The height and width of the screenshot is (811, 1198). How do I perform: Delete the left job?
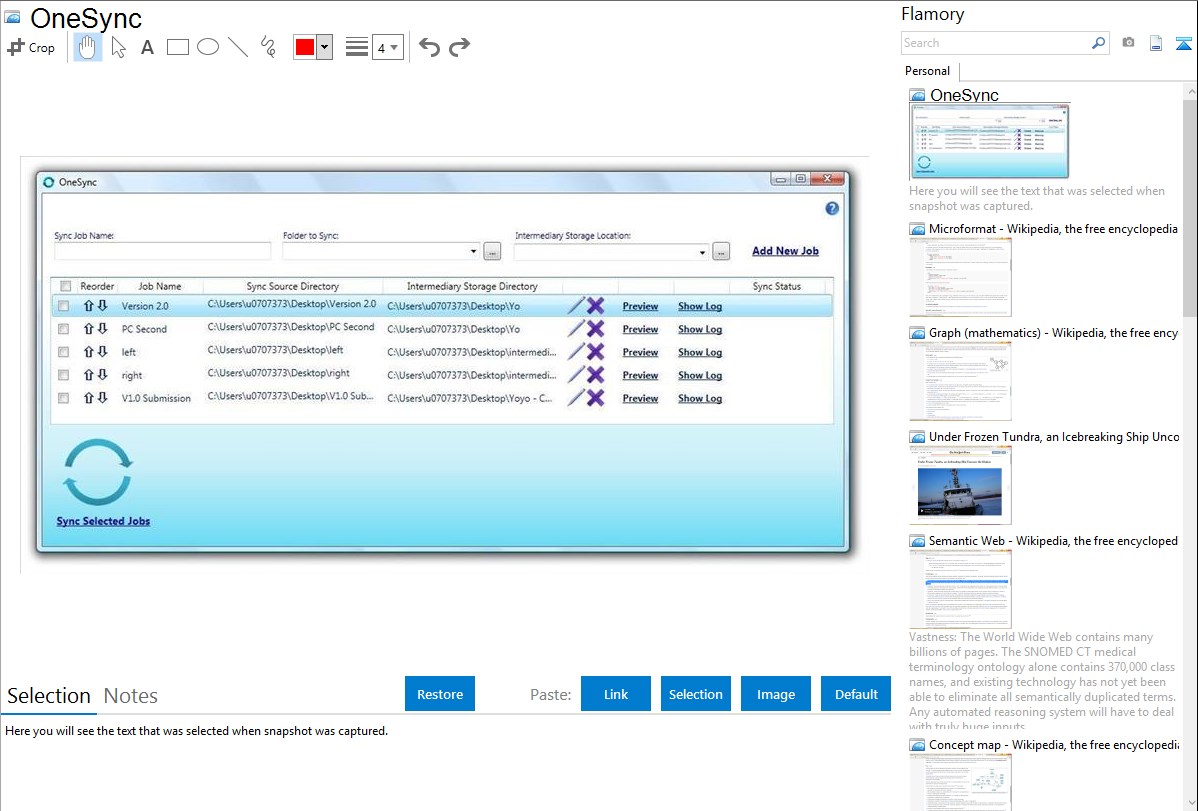595,352
